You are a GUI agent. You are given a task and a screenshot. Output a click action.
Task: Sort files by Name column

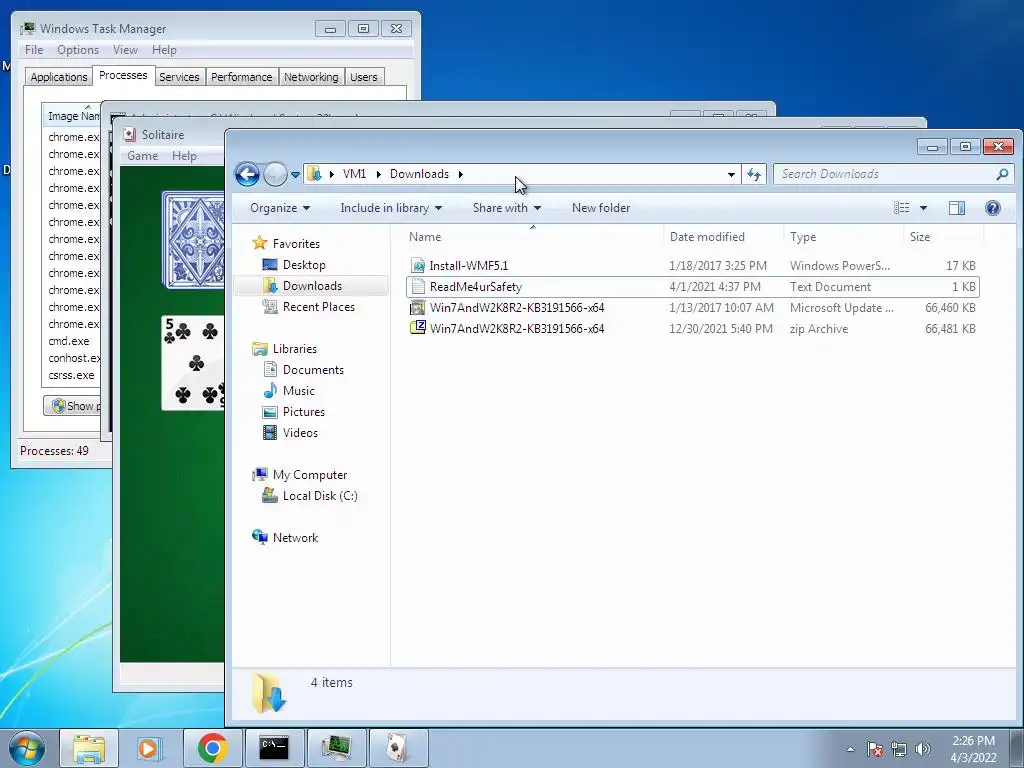click(x=424, y=236)
